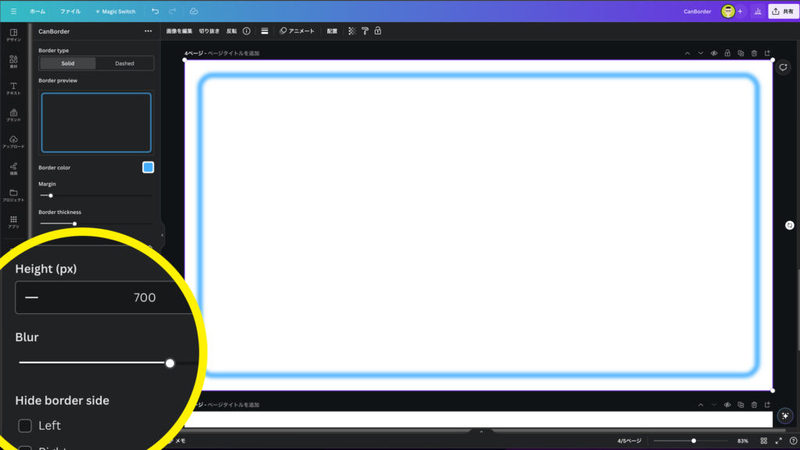Redo the last action

click(172, 11)
